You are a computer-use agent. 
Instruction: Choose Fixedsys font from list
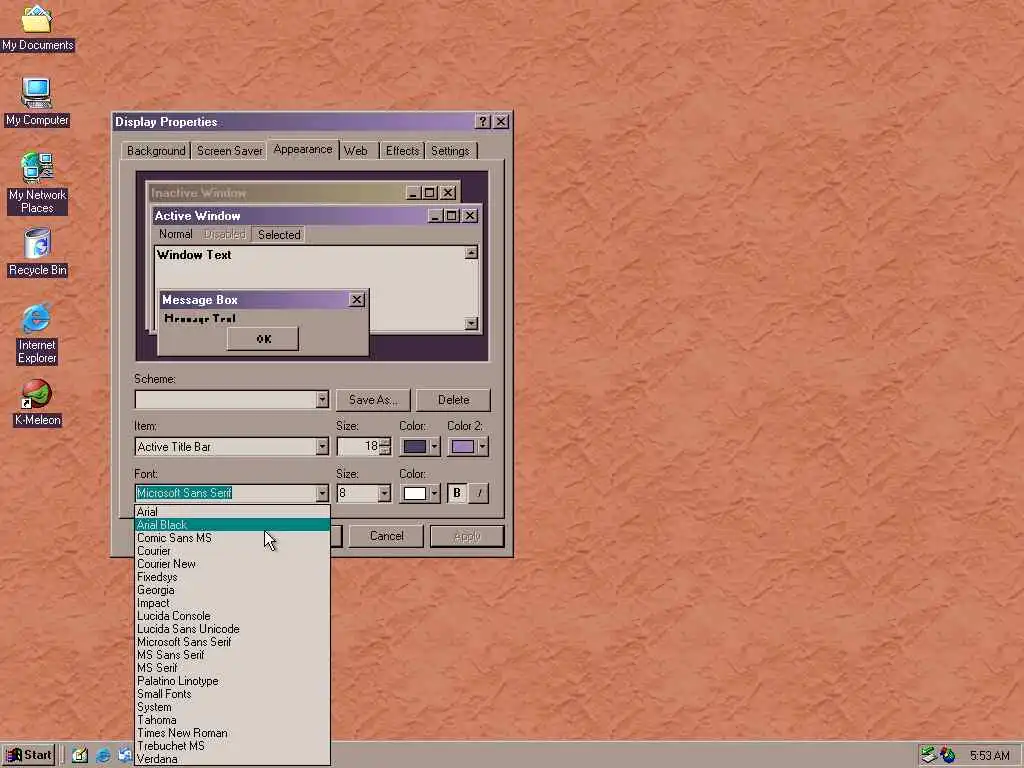232,577
